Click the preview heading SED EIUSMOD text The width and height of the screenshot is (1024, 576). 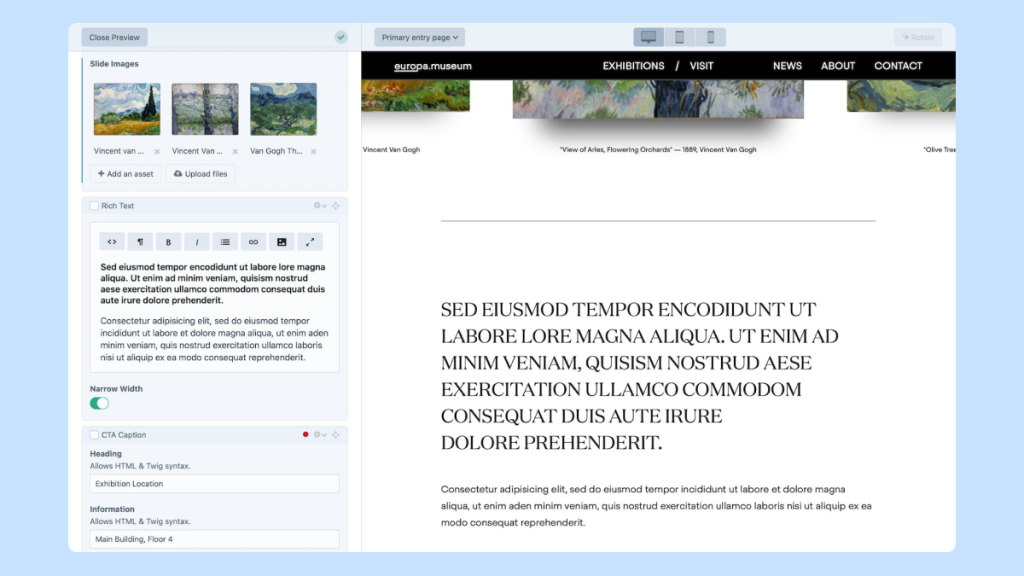(639, 376)
